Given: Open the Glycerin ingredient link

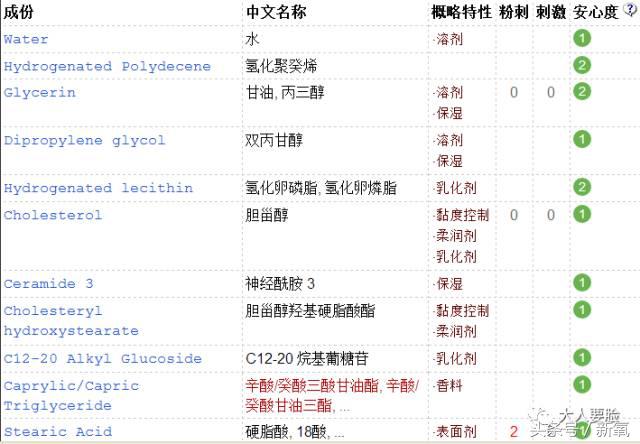Looking at the screenshot, I should tap(40, 93).
